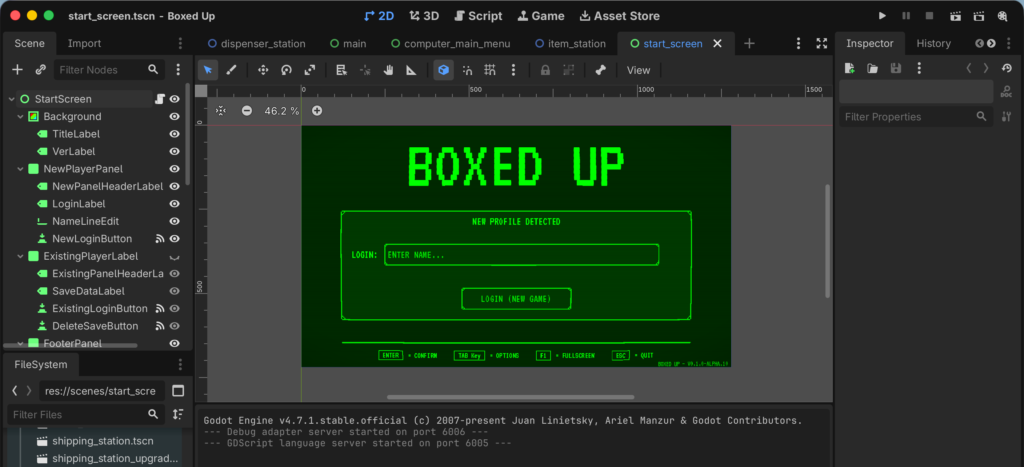This screenshot has width=1024, height=467.
Task: Zoom out with the minus button
Action: coord(247,111)
